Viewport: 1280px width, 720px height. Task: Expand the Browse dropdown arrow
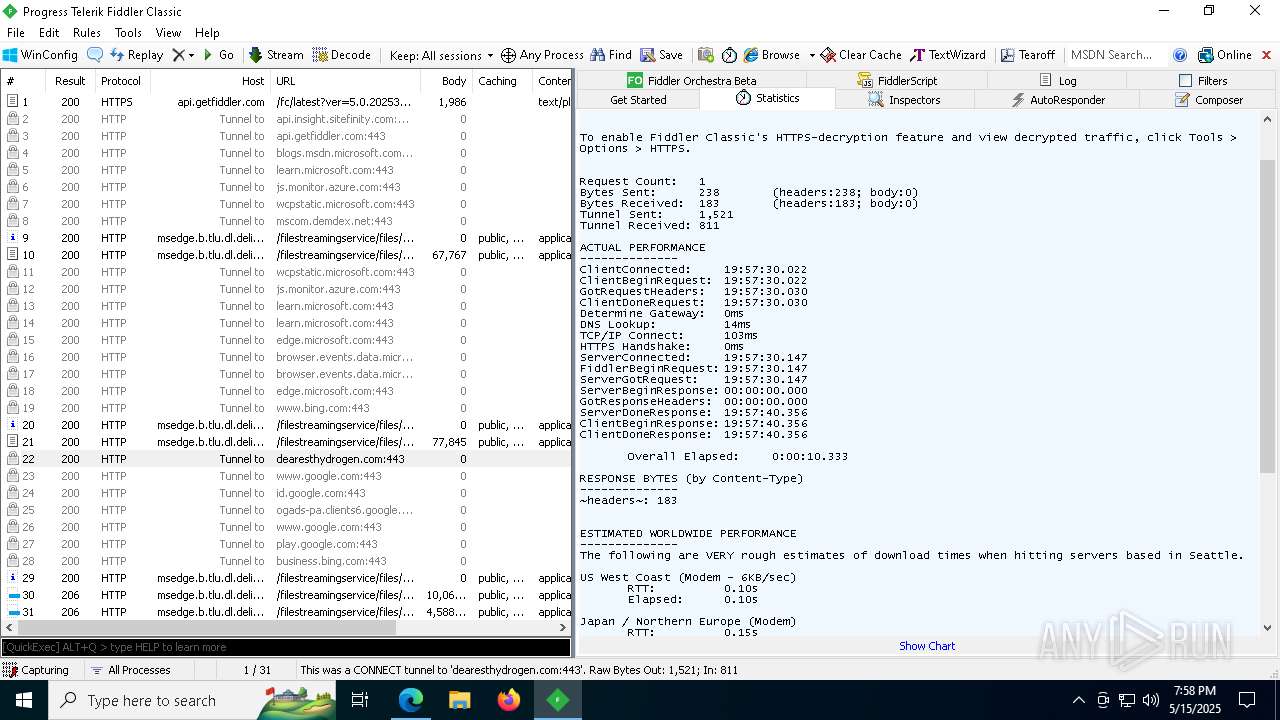pos(811,55)
